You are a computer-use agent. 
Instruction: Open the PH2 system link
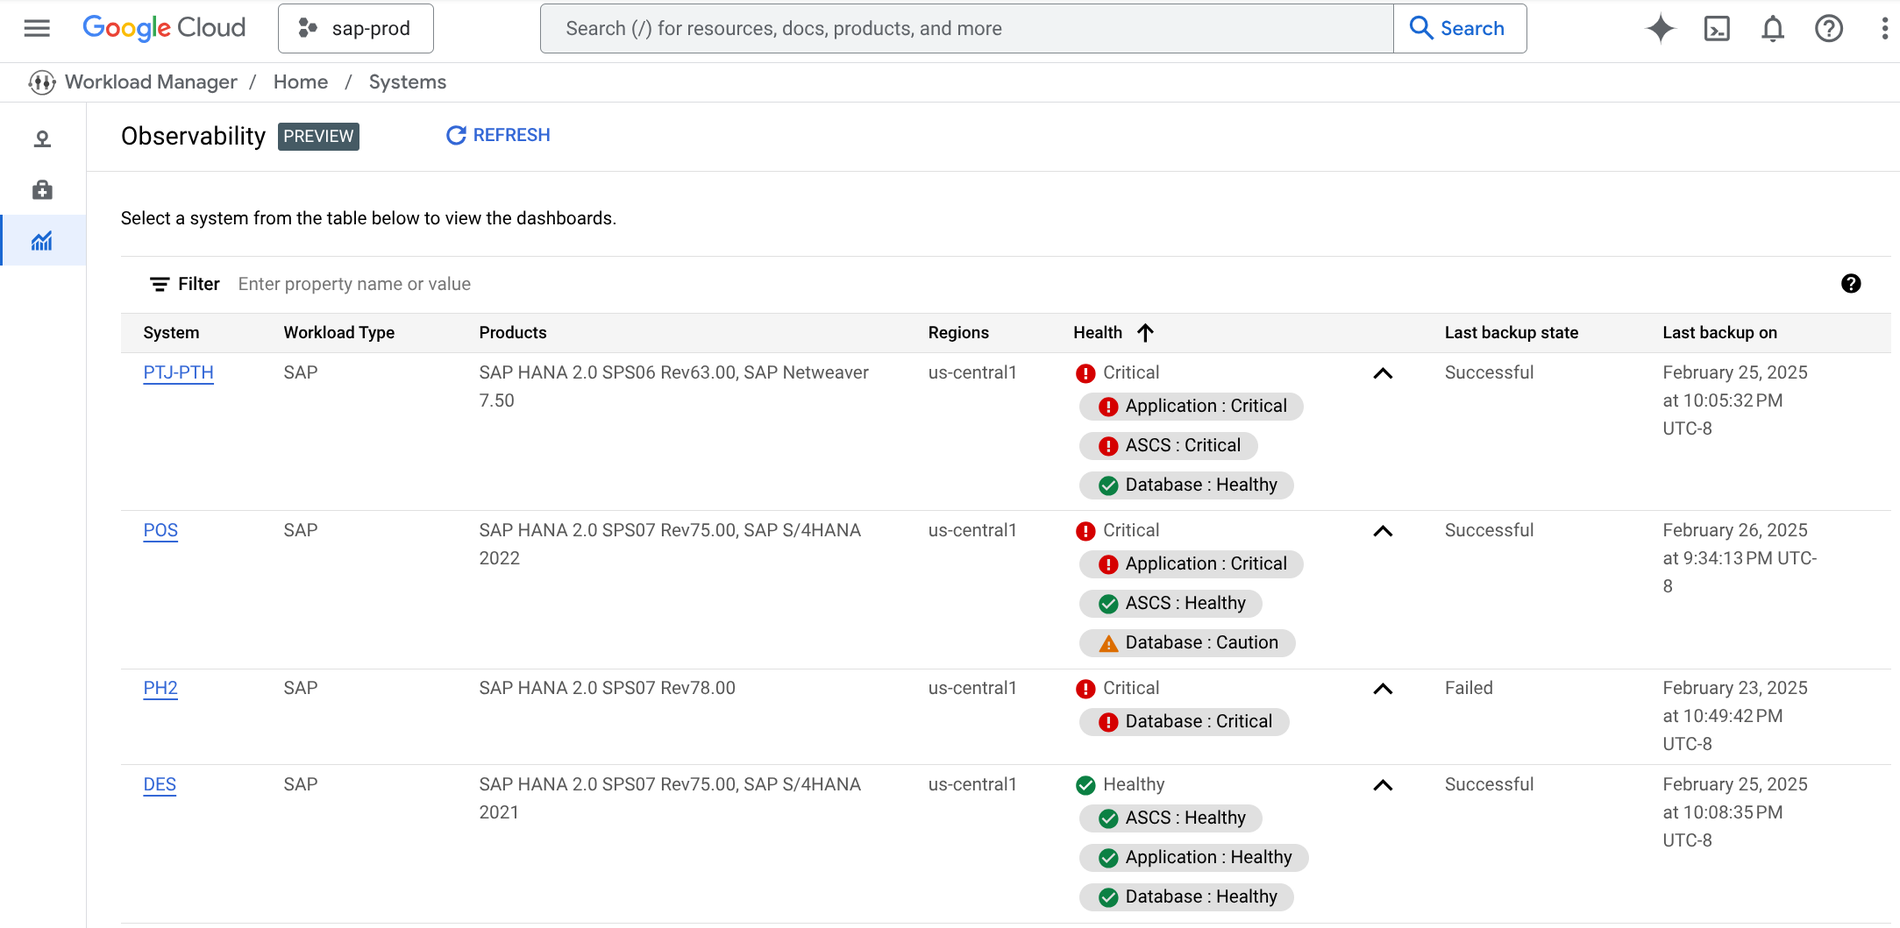point(160,689)
